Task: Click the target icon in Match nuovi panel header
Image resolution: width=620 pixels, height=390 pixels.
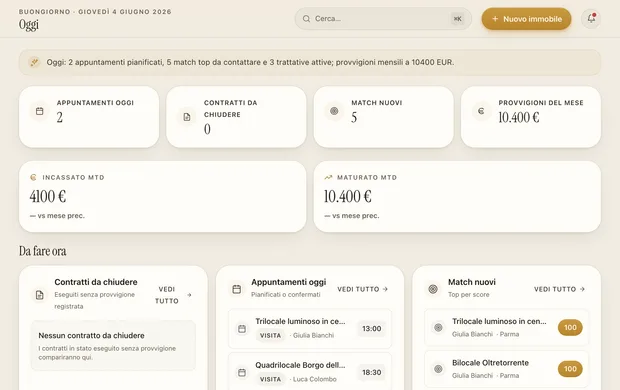Action: 433,289
